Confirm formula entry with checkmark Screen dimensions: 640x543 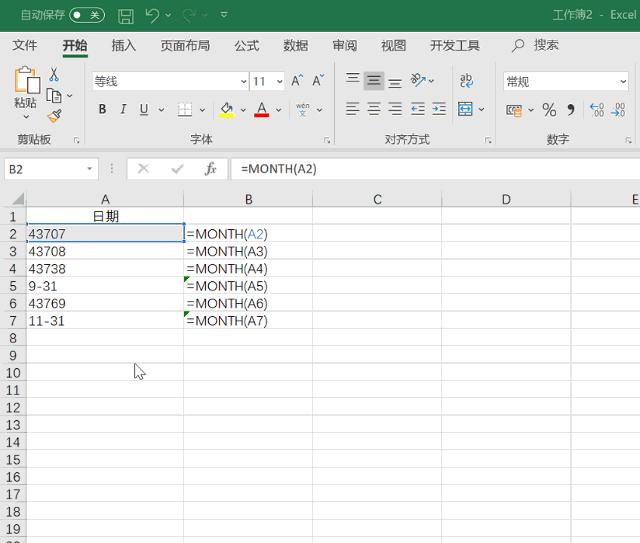click(x=177, y=169)
